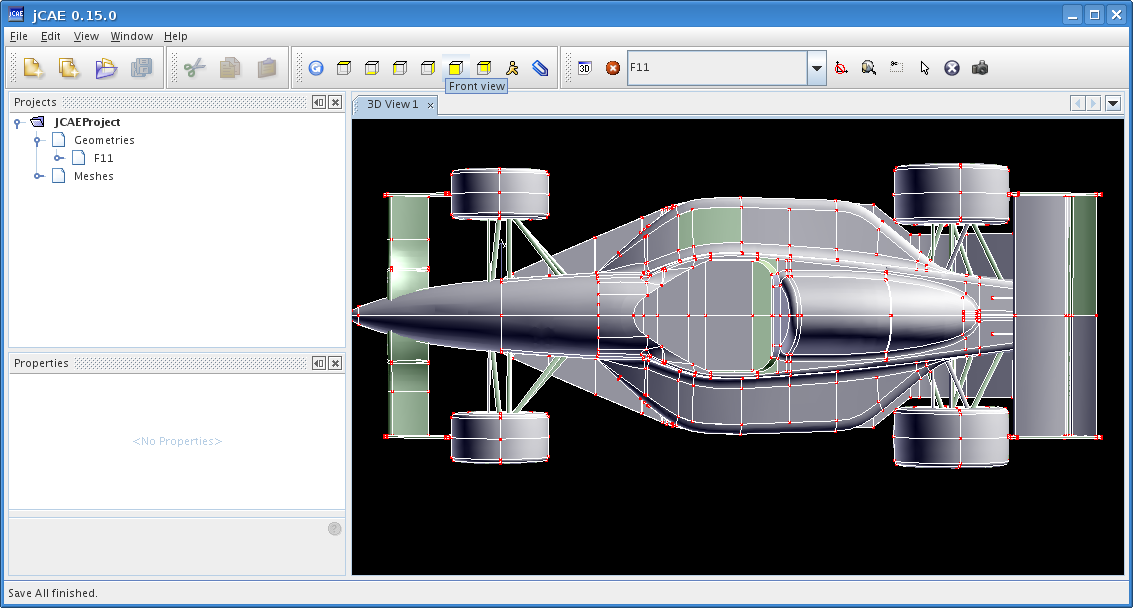
Task: Click the Cut scissors icon
Action: tap(194, 68)
